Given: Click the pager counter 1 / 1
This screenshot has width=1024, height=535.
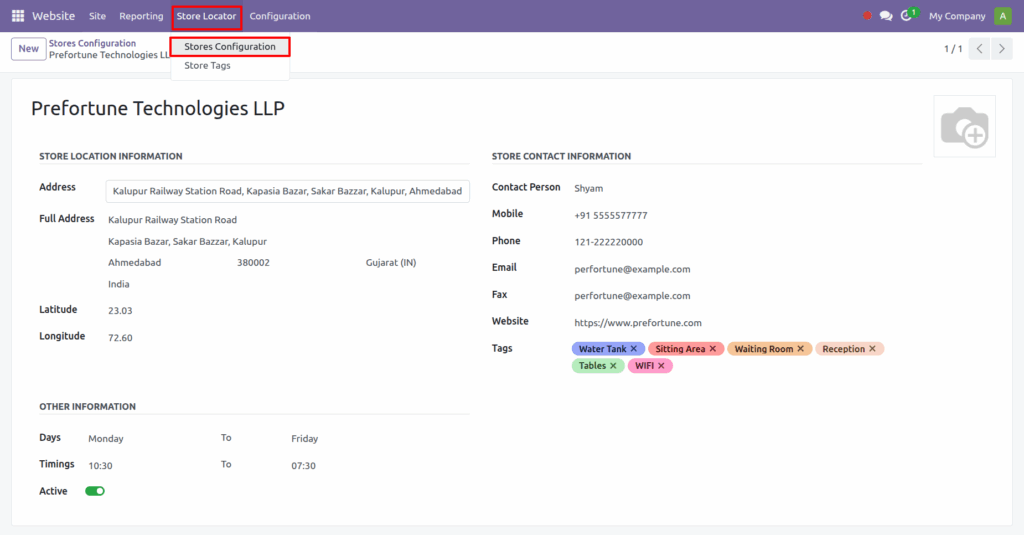Looking at the screenshot, I should 953,49.
